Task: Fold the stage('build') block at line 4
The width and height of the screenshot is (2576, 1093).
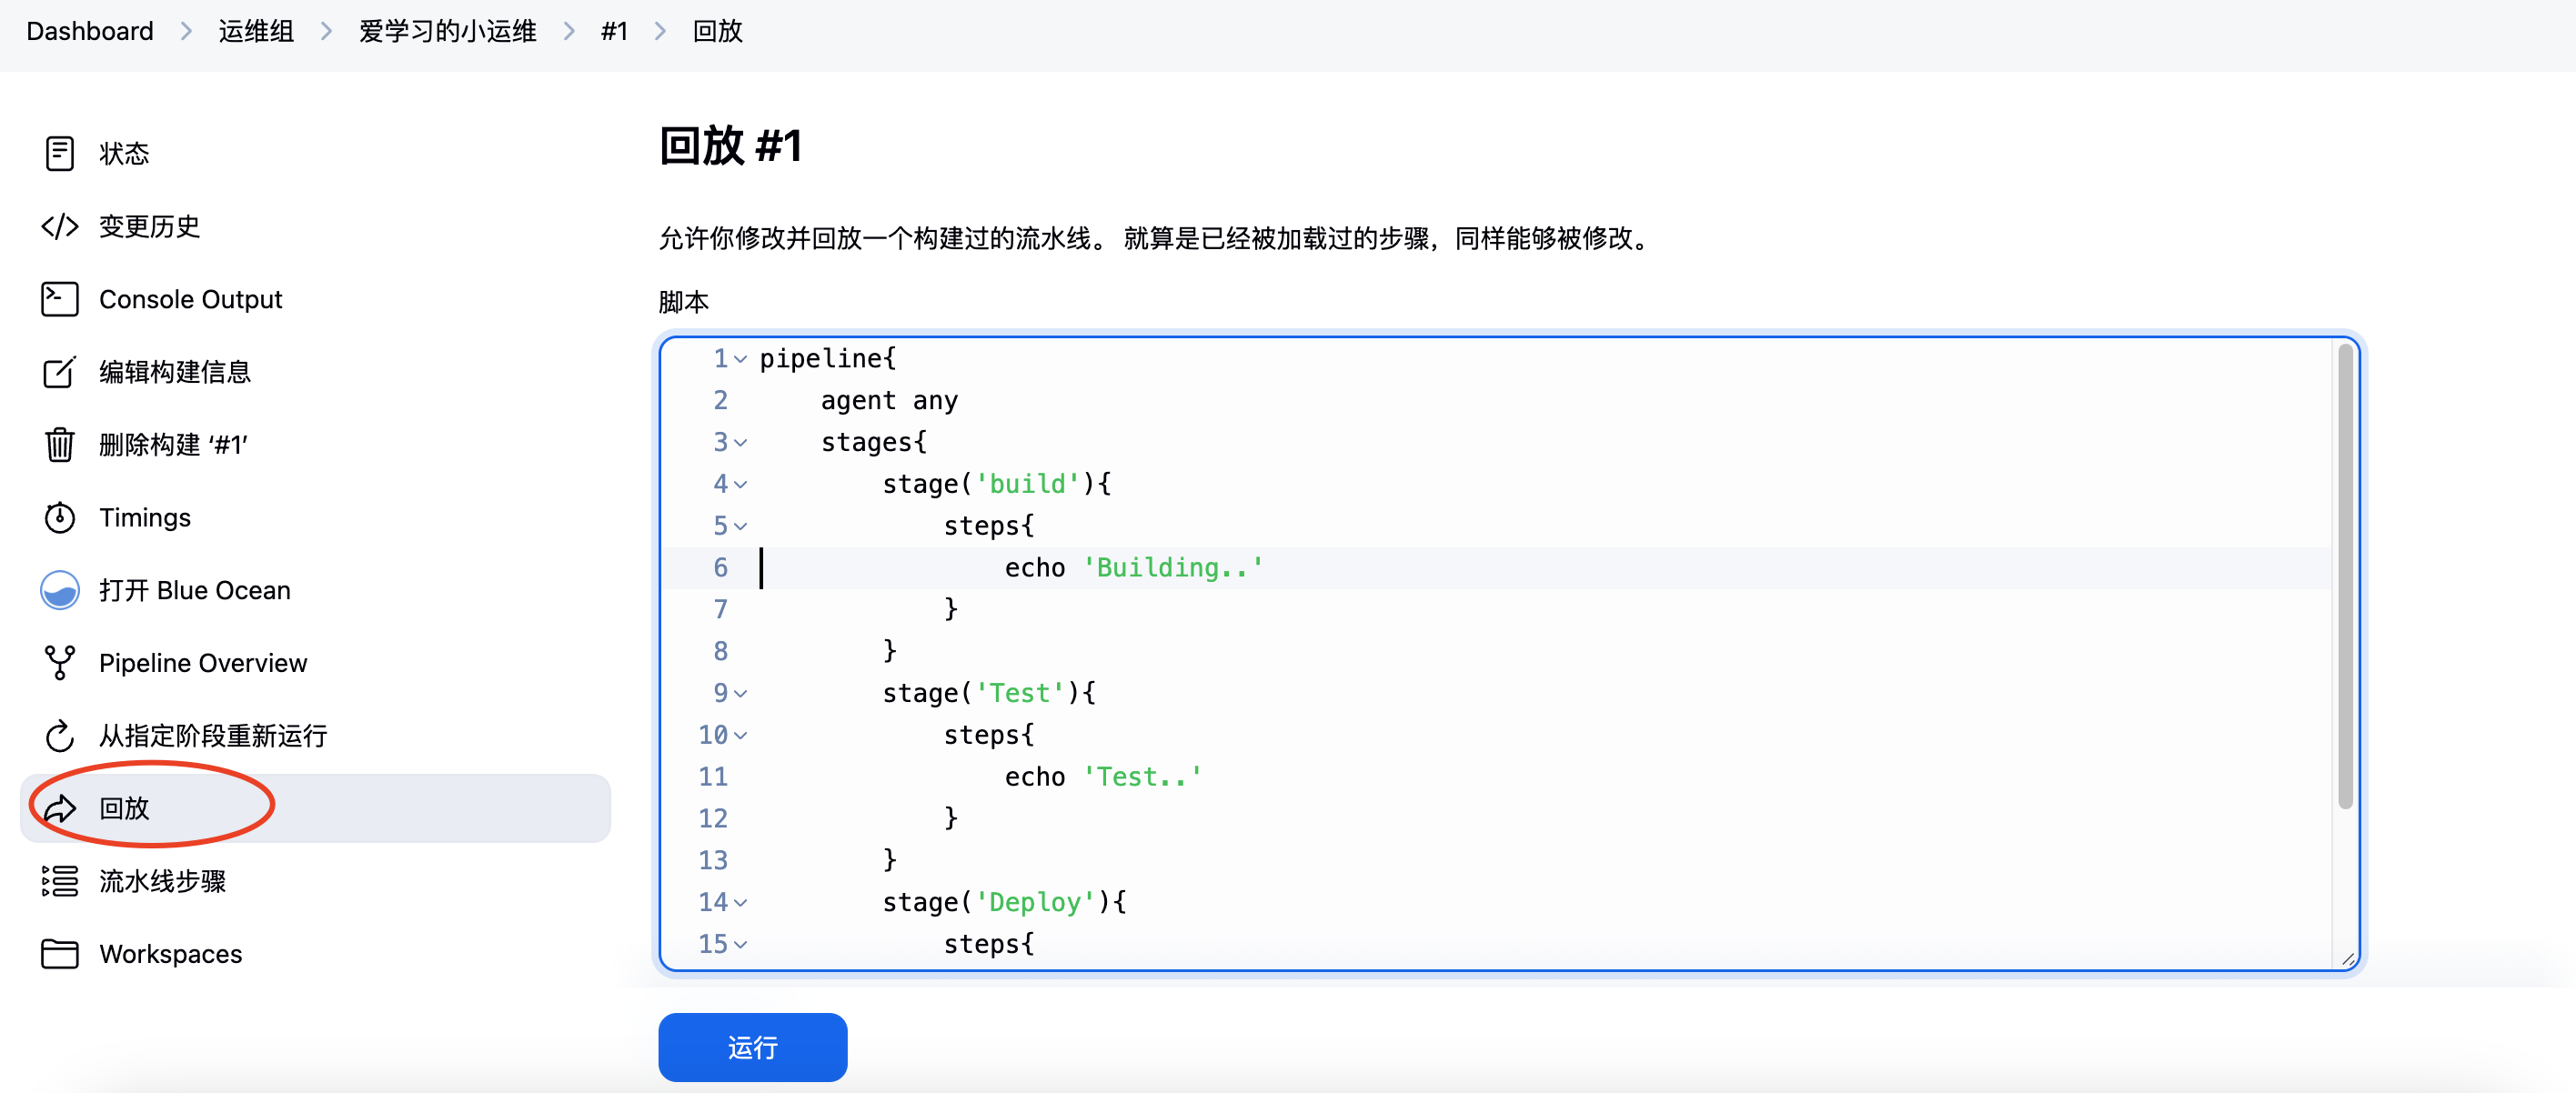Action: 740,485
